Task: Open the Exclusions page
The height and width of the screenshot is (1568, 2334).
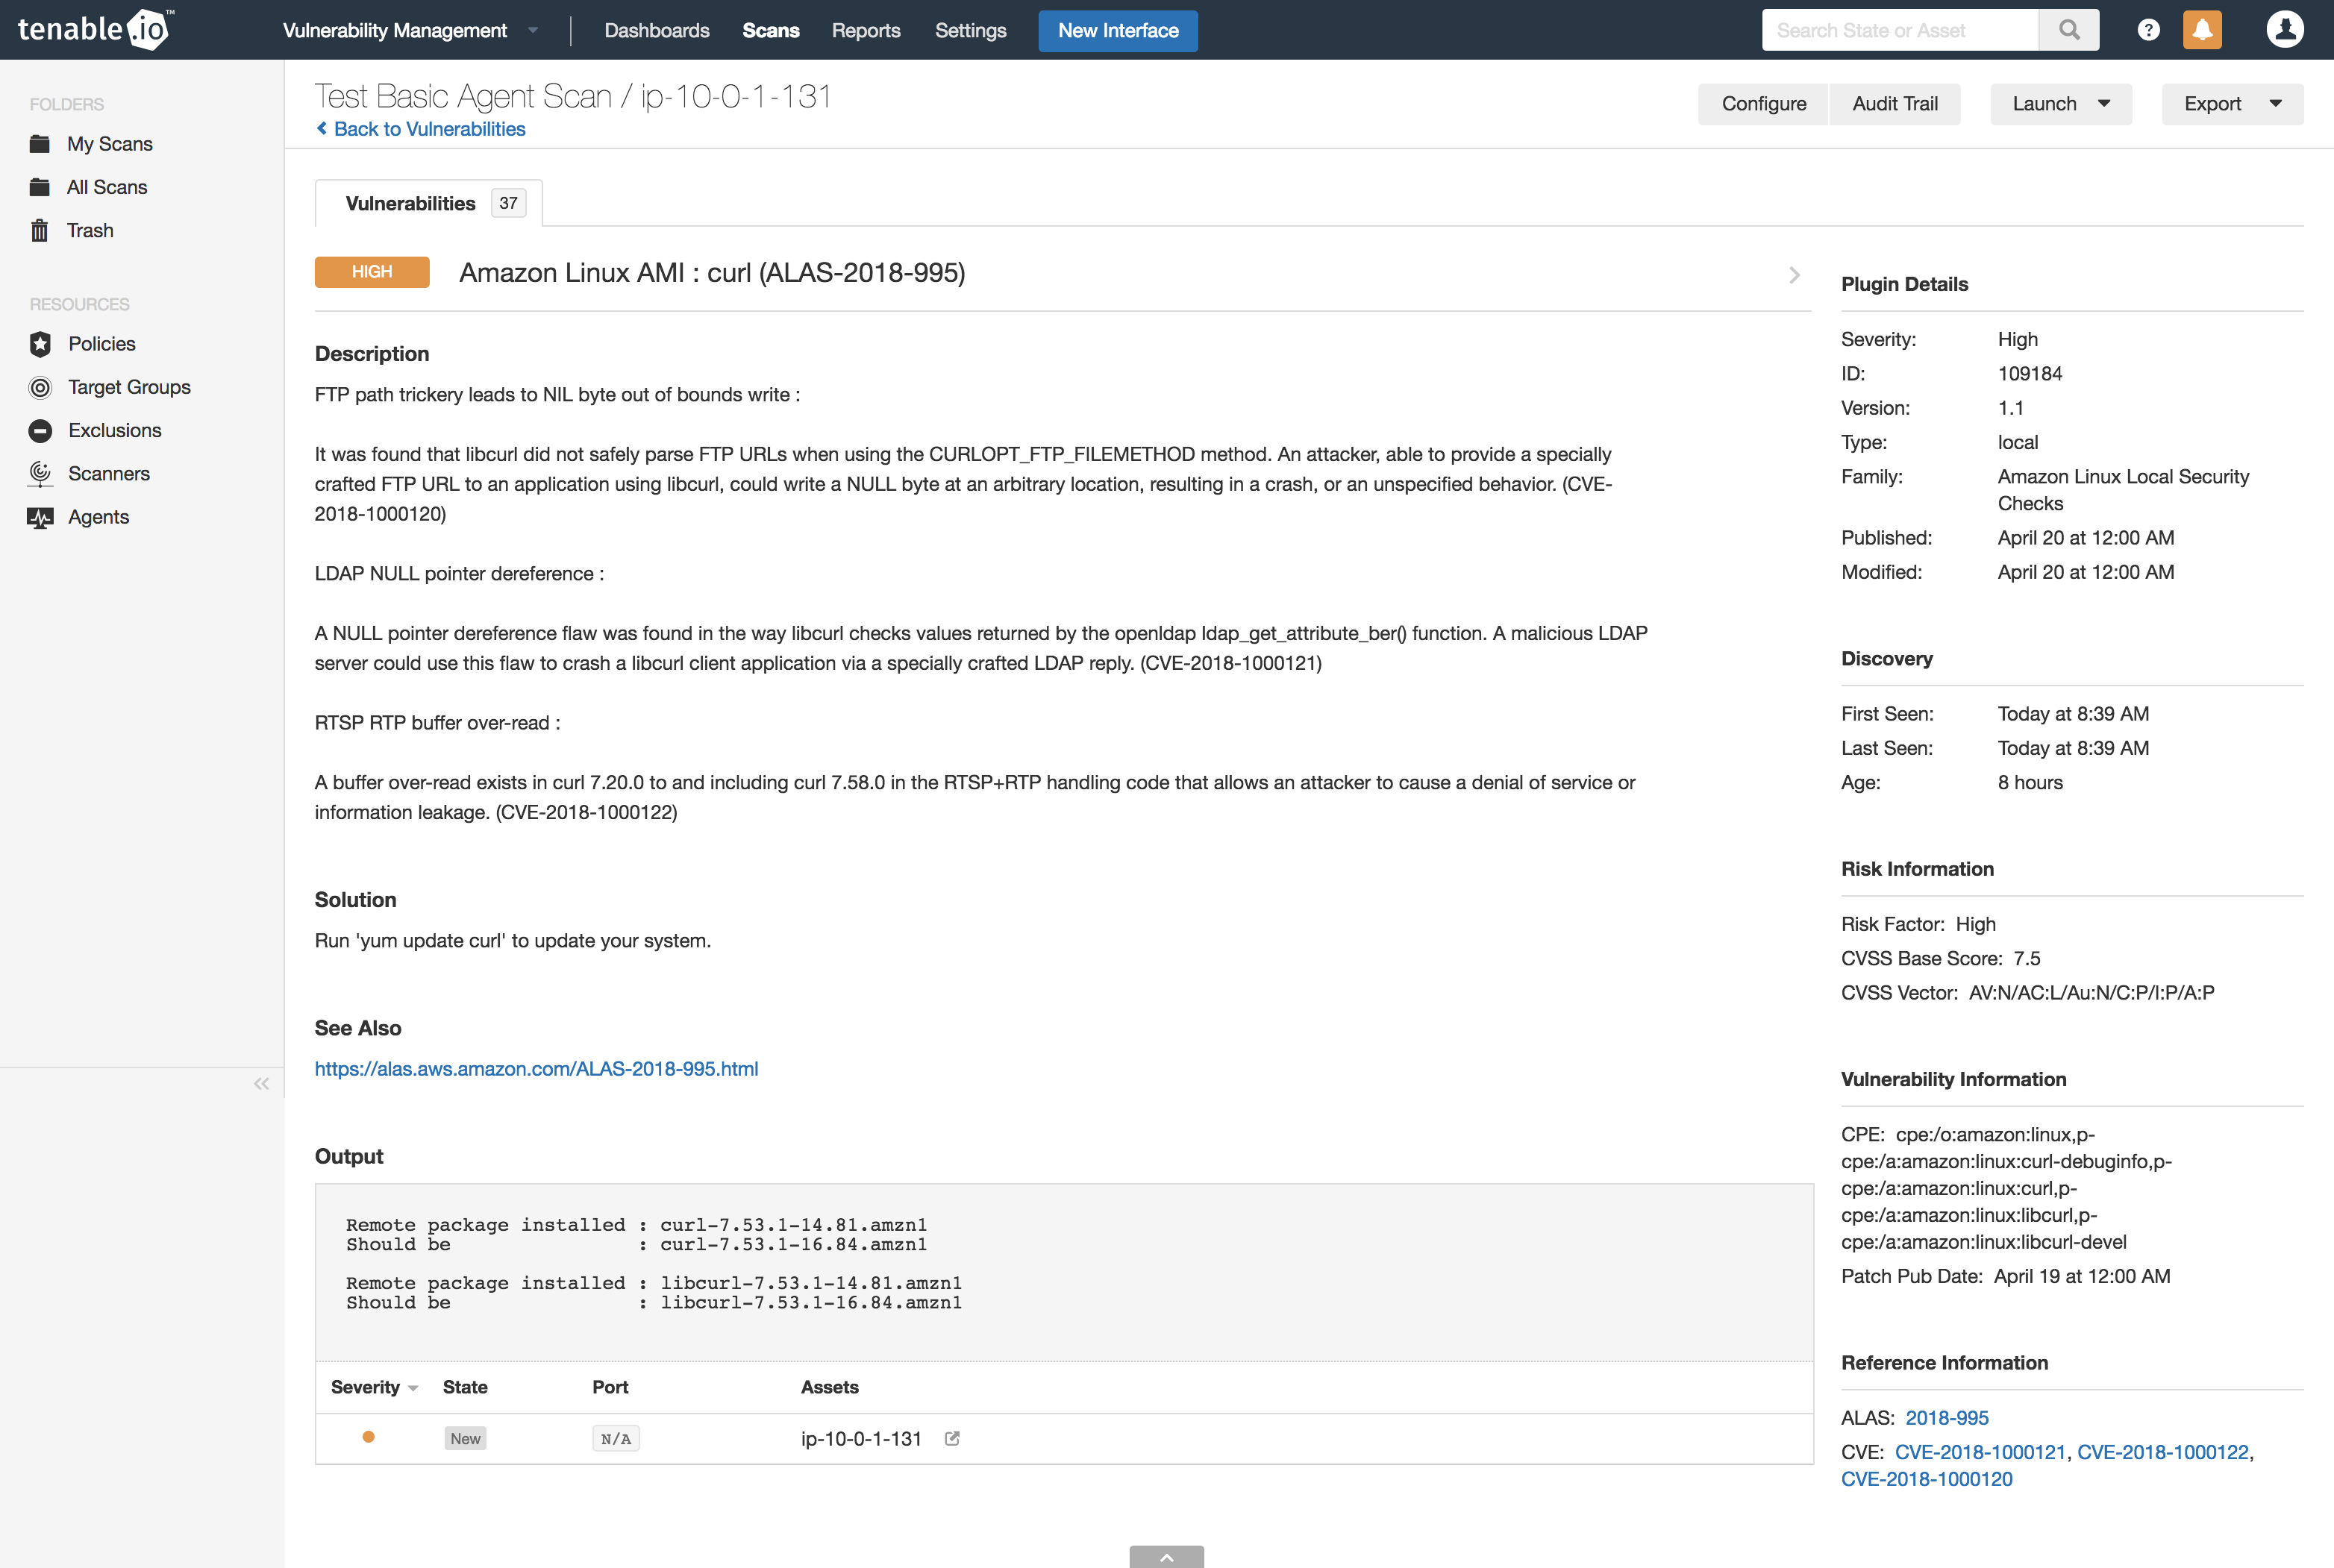Action: point(114,430)
